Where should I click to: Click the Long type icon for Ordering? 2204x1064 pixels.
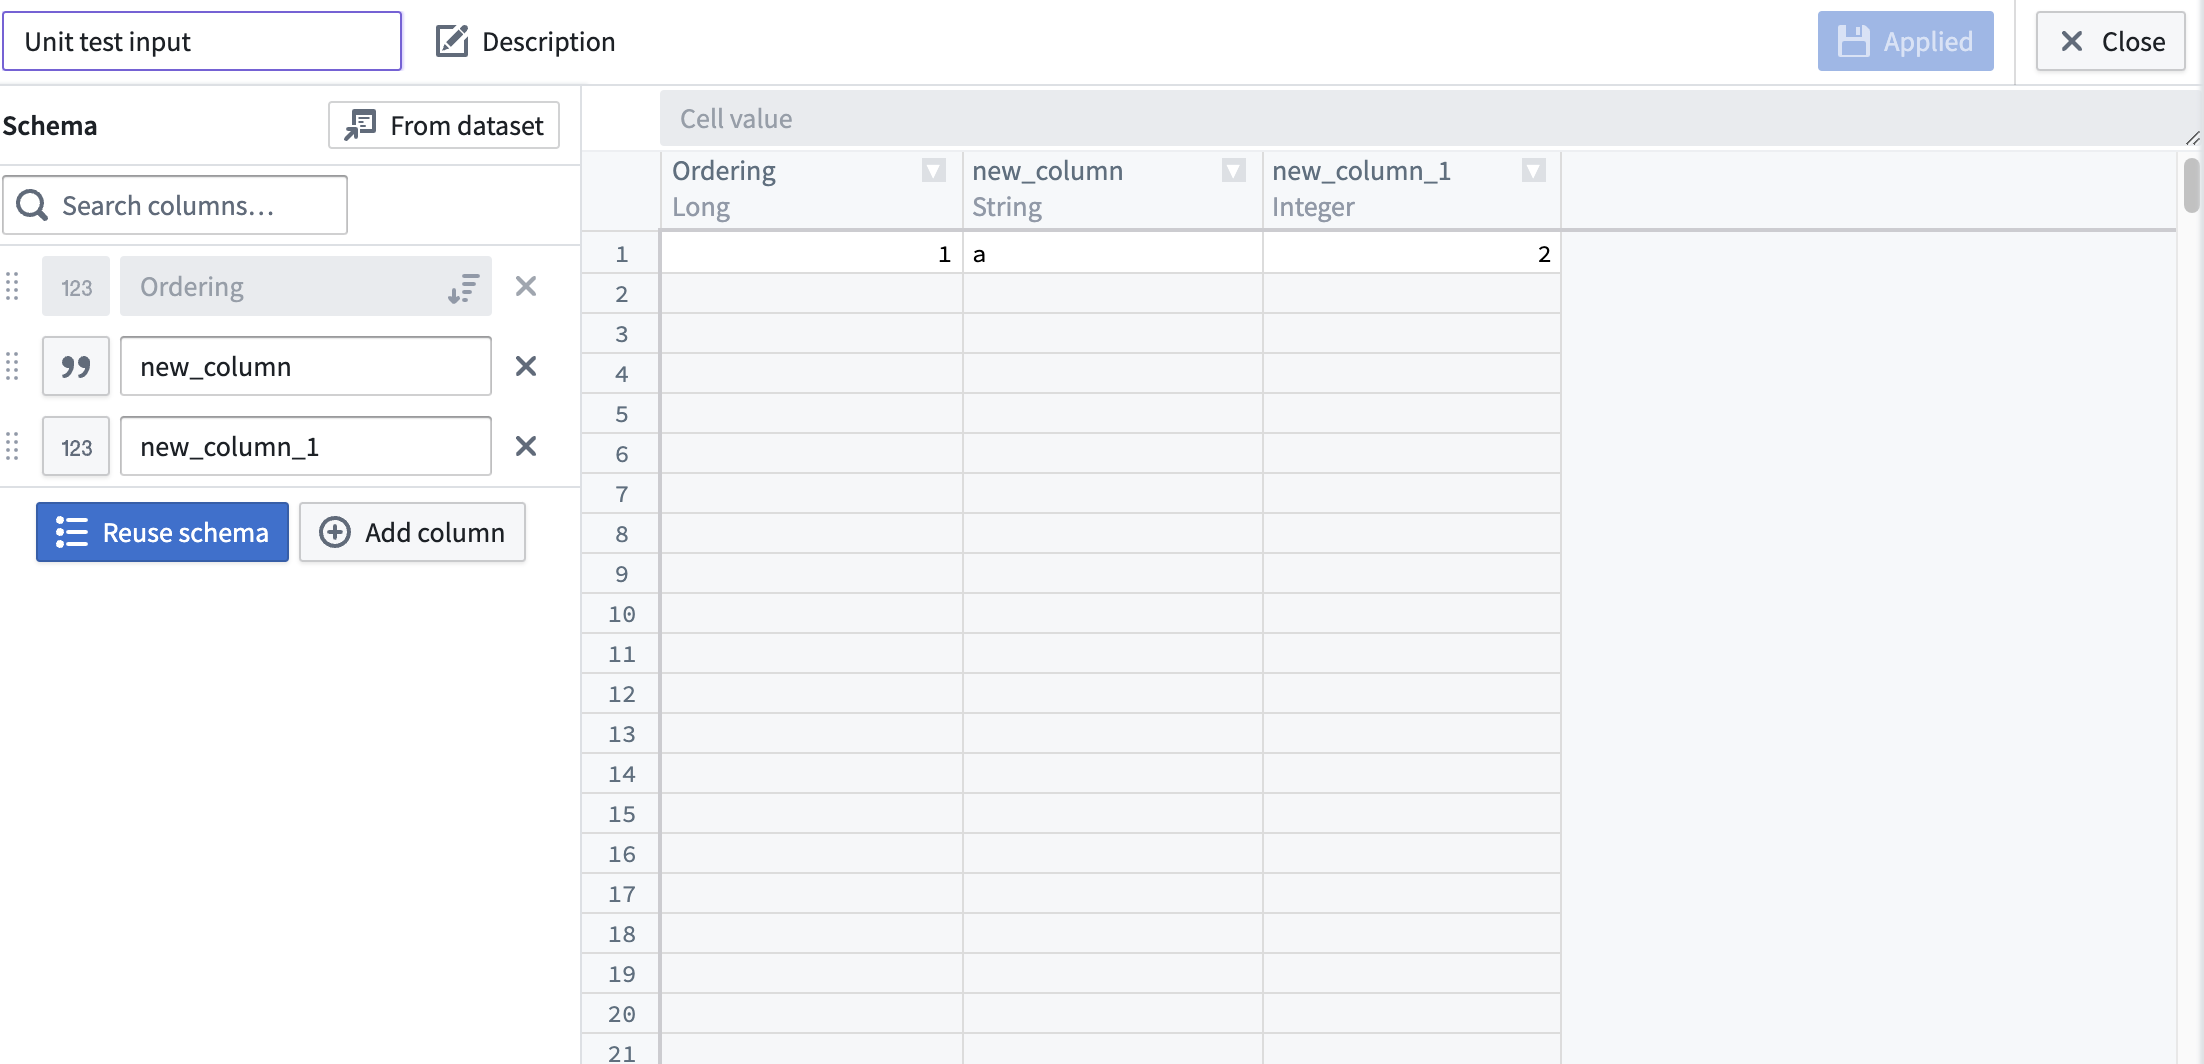click(76, 287)
